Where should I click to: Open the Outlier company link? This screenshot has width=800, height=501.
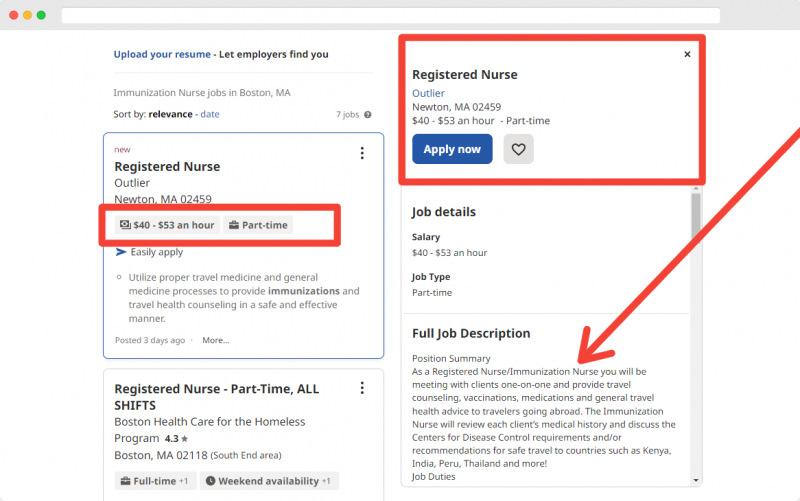(x=428, y=93)
